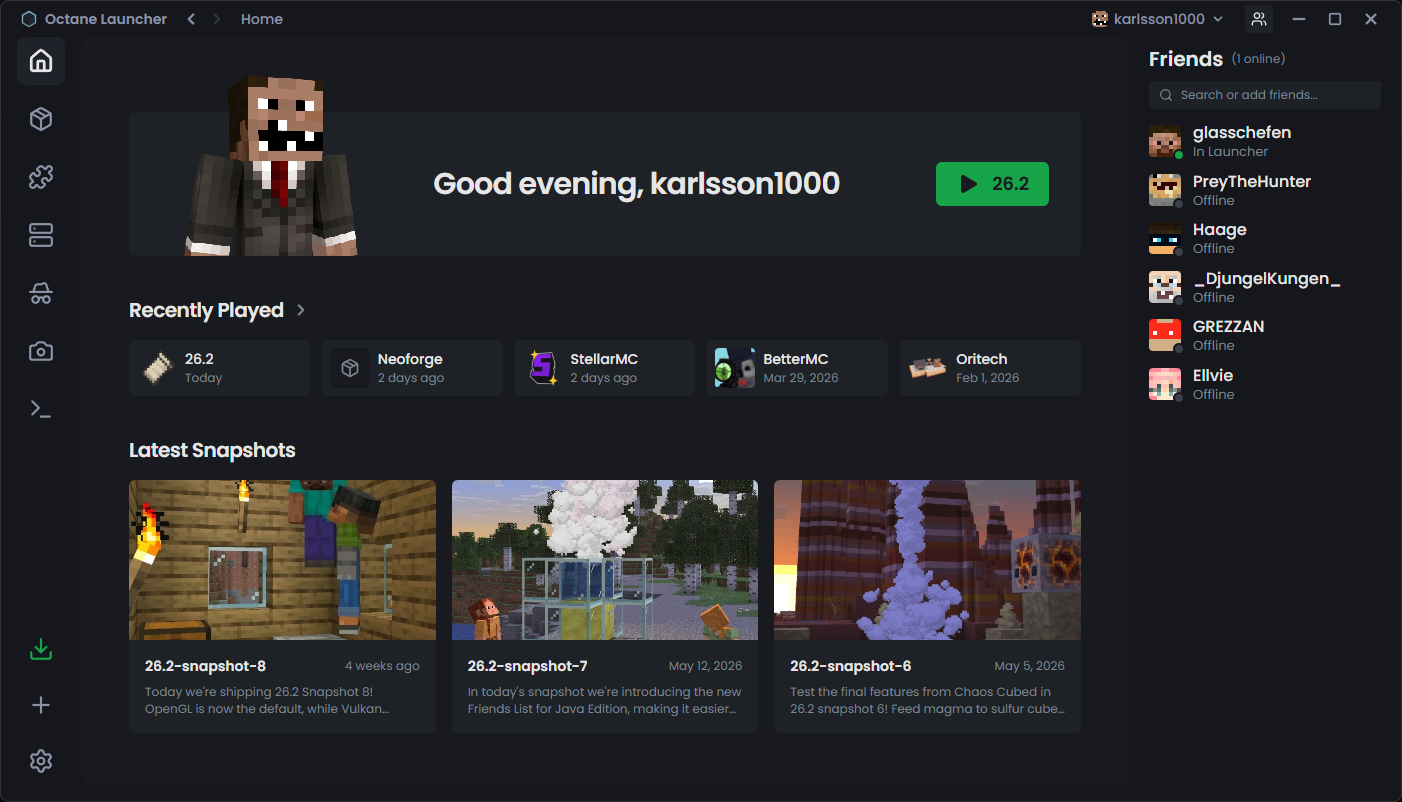
Task: Open the BetterMC recently played card
Action: click(x=797, y=368)
